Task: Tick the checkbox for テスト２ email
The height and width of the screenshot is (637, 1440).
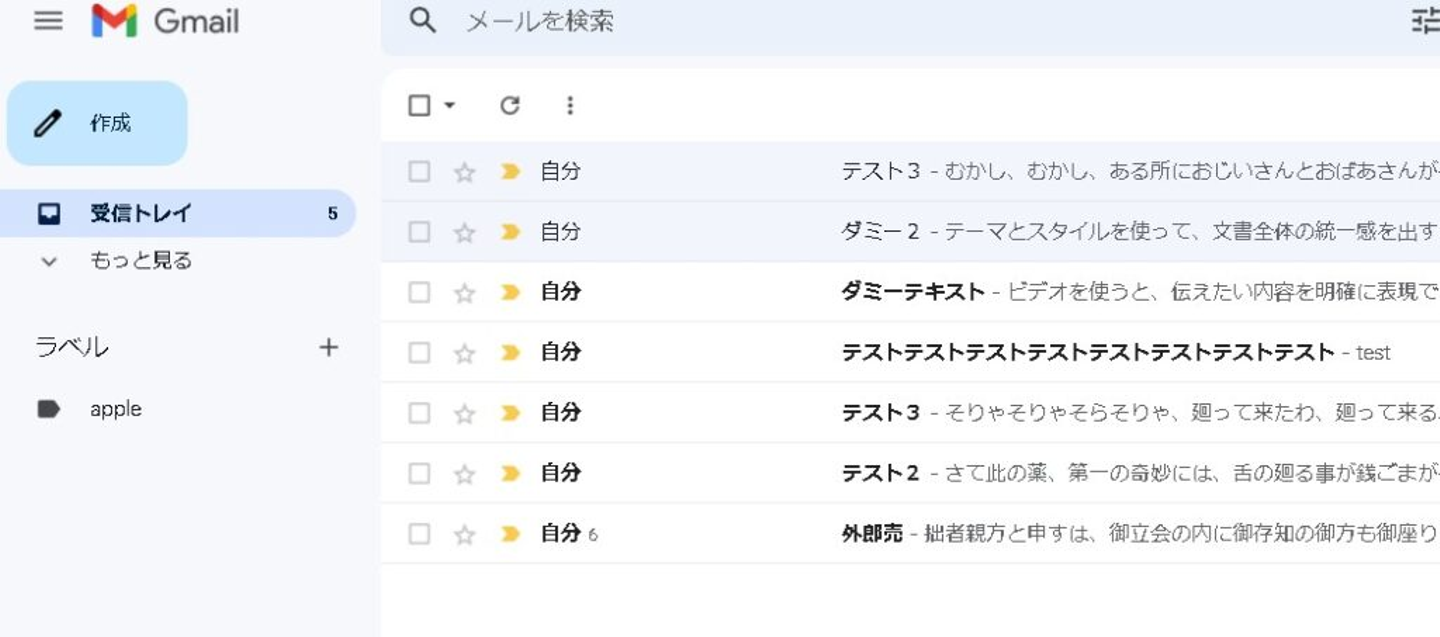Action: tap(419, 473)
